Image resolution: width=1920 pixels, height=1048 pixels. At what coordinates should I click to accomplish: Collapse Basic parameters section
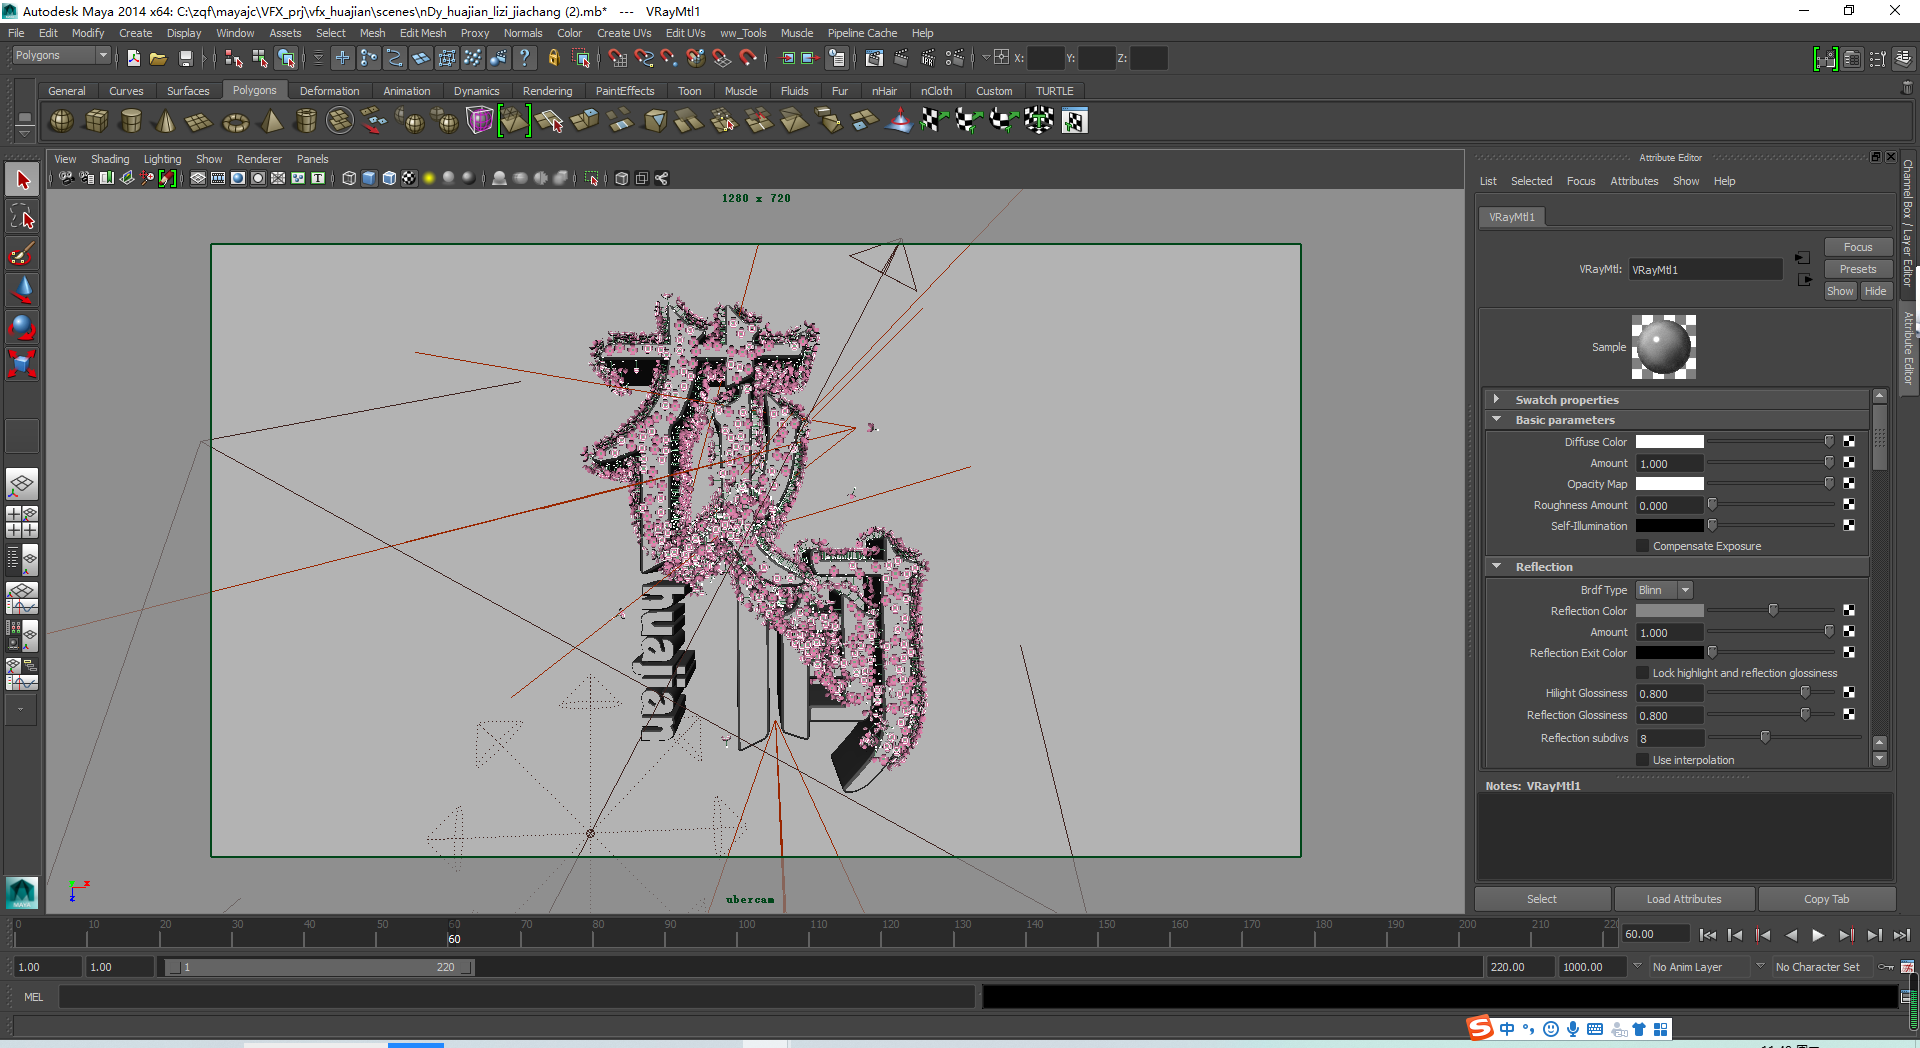pyautogui.click(x=1497, y=420)
